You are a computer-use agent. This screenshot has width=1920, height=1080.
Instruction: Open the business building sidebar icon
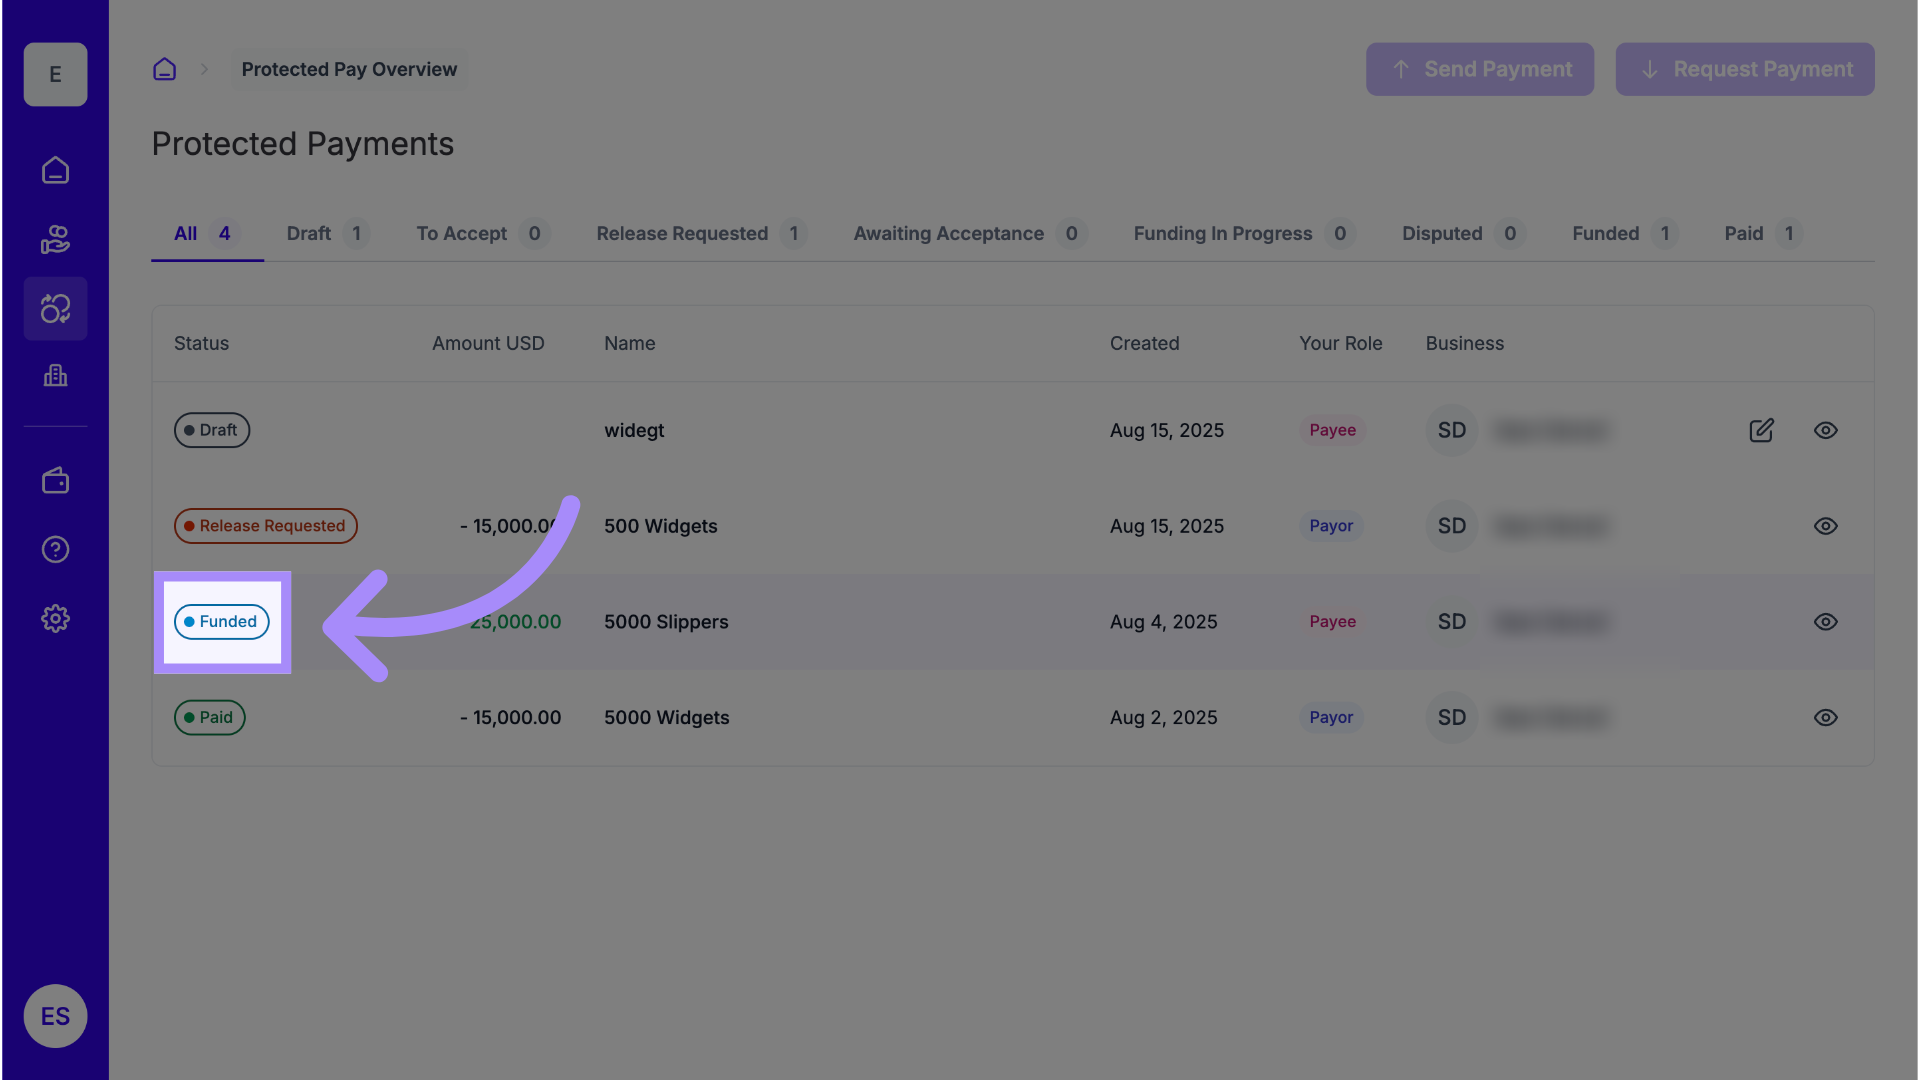pos(55,376)
